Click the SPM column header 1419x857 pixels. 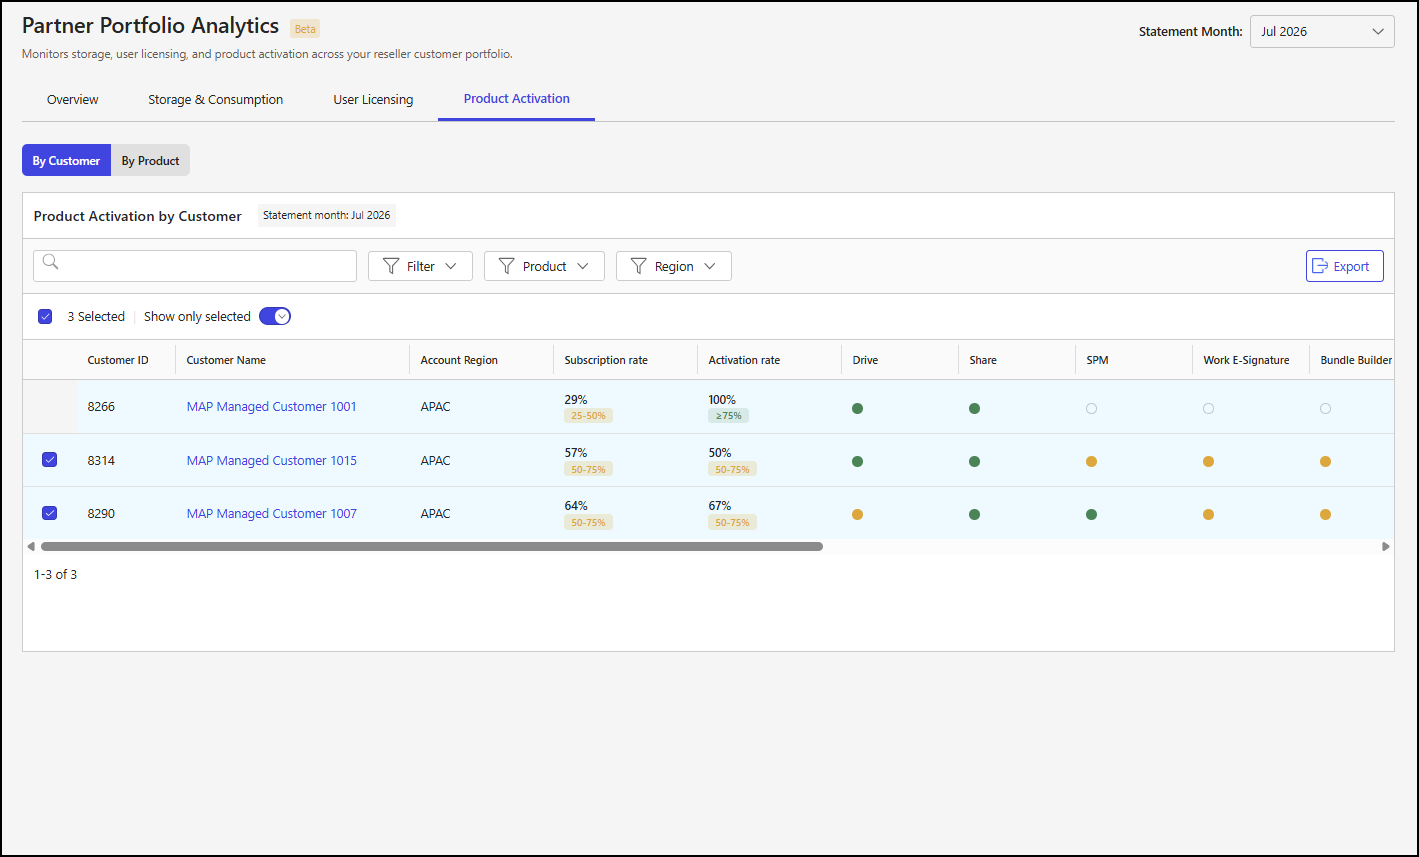pyautogui.click(x=1097, y=360)
